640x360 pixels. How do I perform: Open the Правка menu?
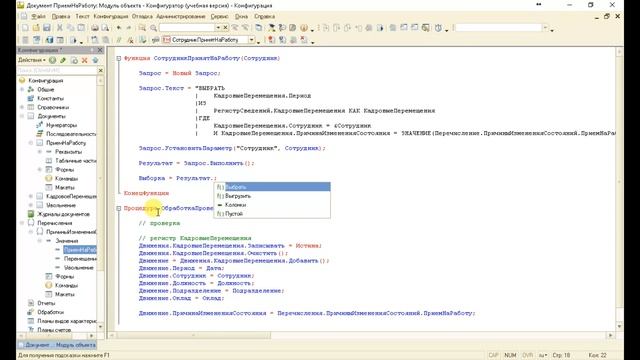(61, 16)
